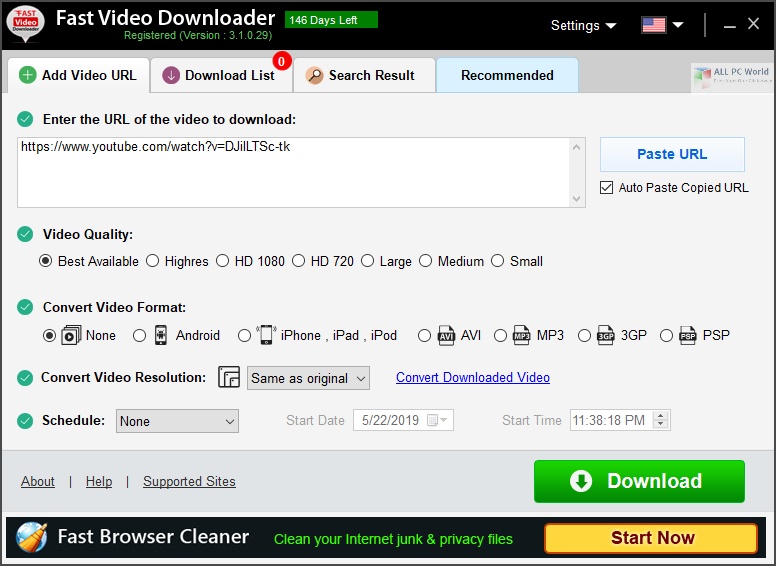This screenshot has height=566, width=776.
Task: Click the purple download arrow icon on the Download List tab
Action: [171, 75]
